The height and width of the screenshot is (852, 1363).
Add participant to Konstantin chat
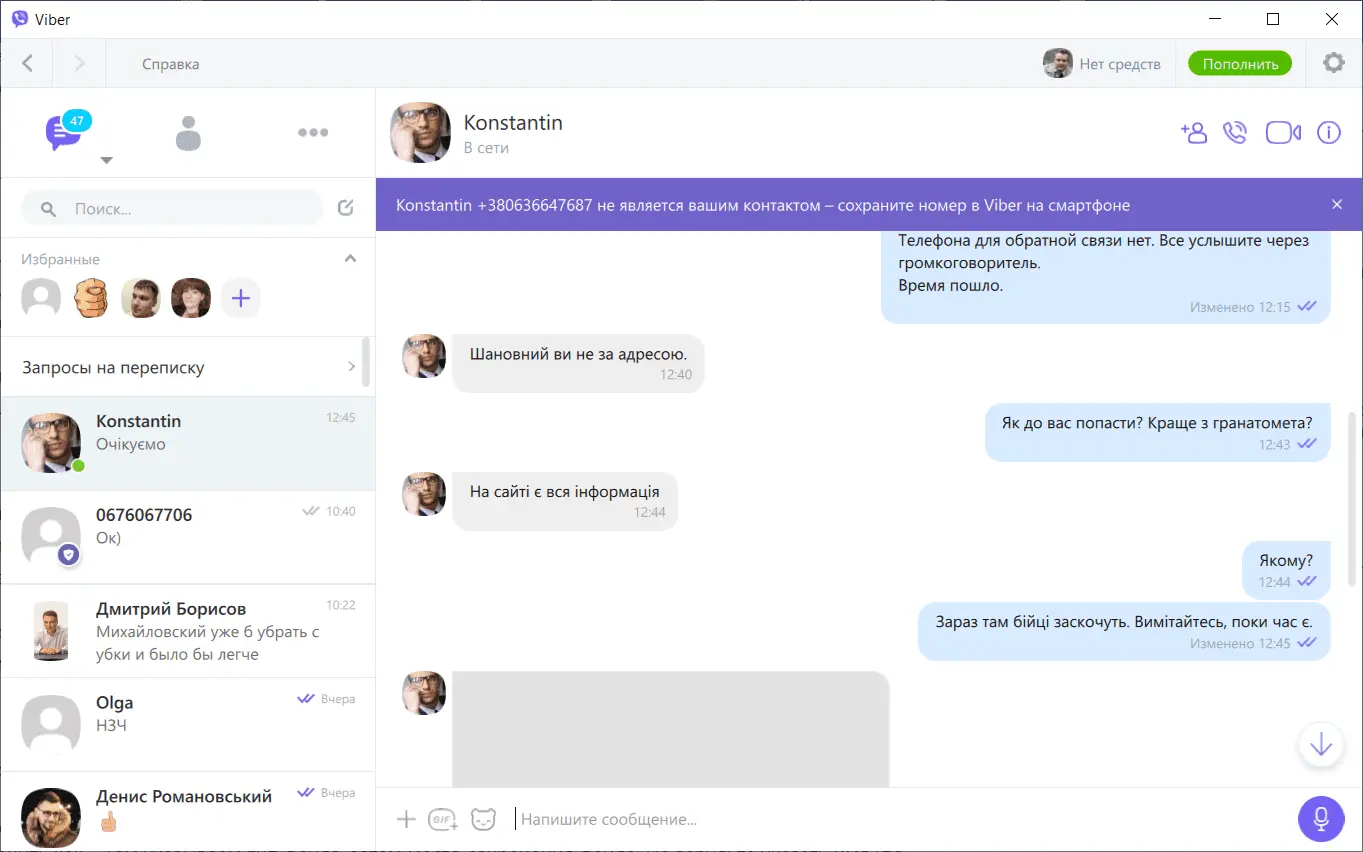[1193, 133]
